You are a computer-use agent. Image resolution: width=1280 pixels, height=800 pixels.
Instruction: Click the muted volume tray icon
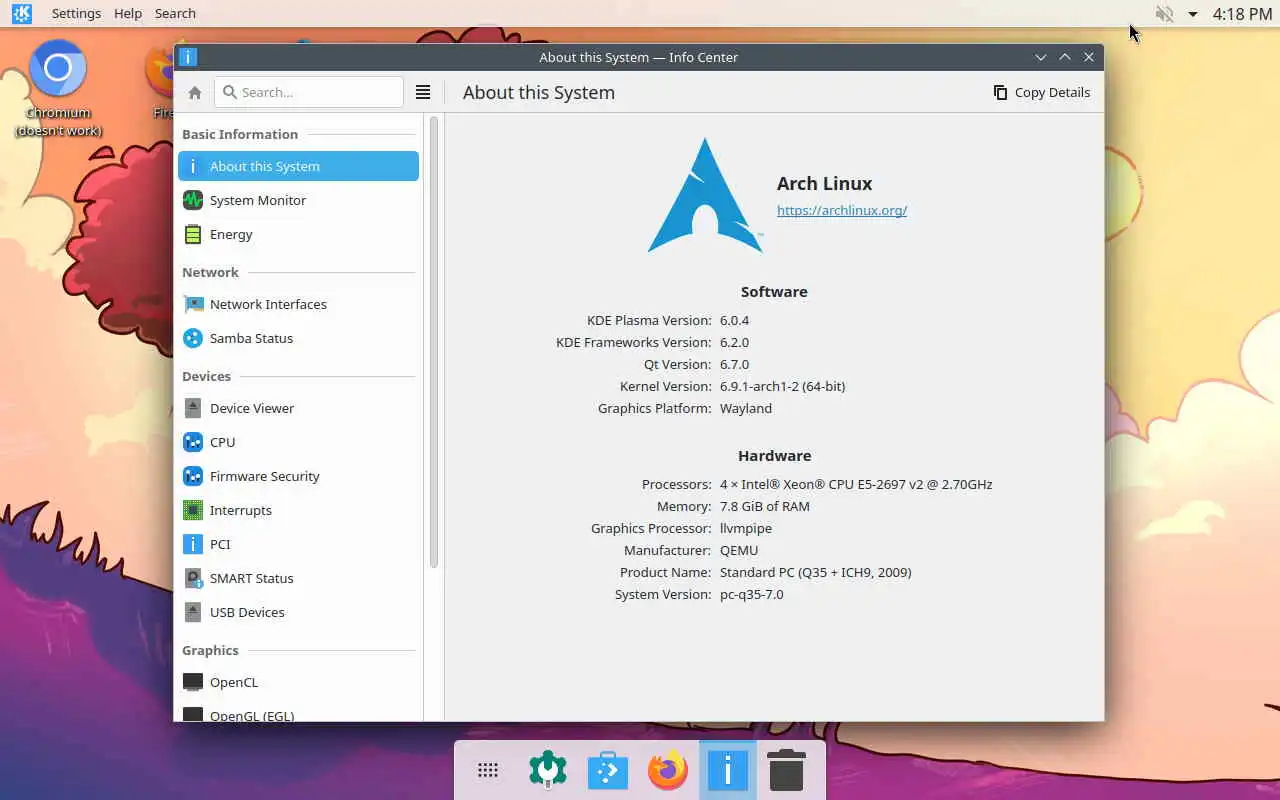(1164, 14)
